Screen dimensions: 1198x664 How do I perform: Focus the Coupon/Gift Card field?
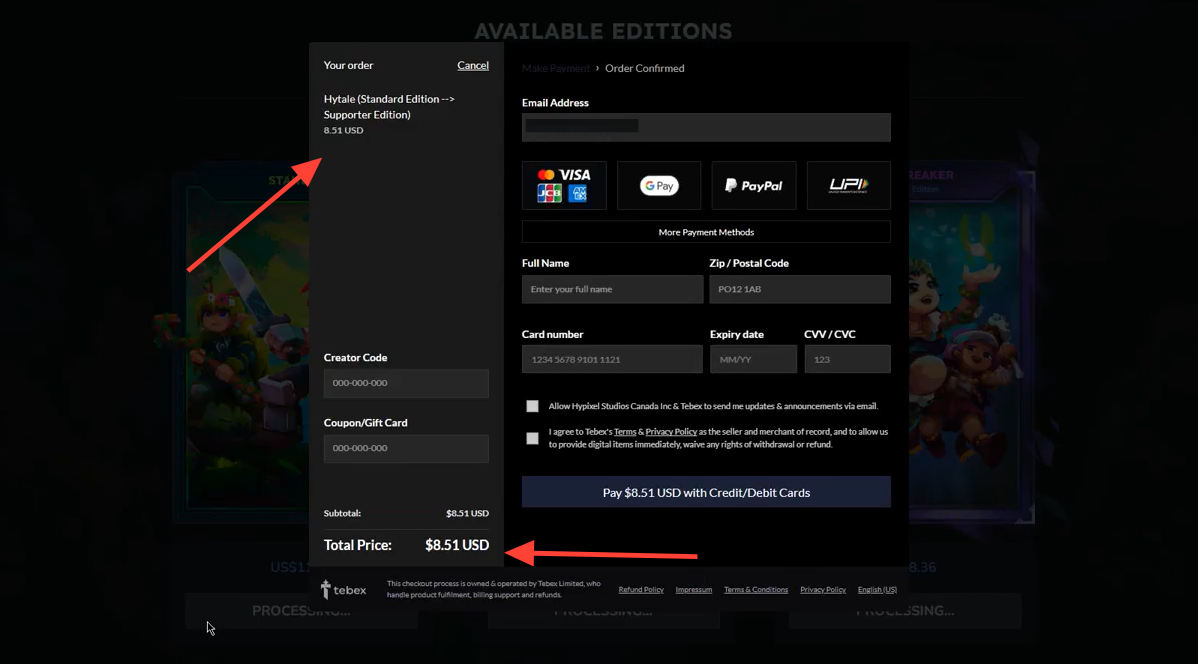click(406, 448)
